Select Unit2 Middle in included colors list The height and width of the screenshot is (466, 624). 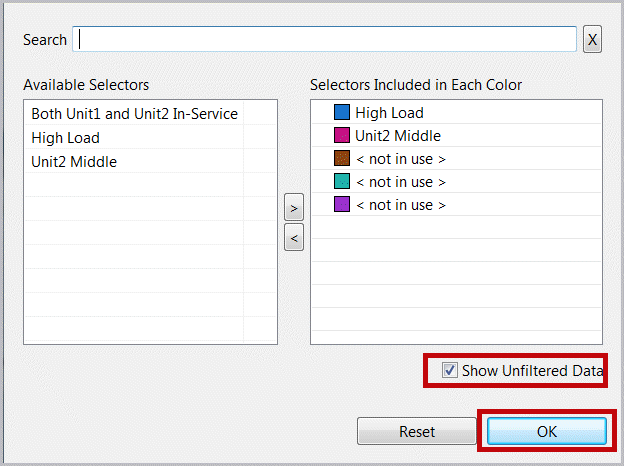pyautogui.click(x=397, y=136)
